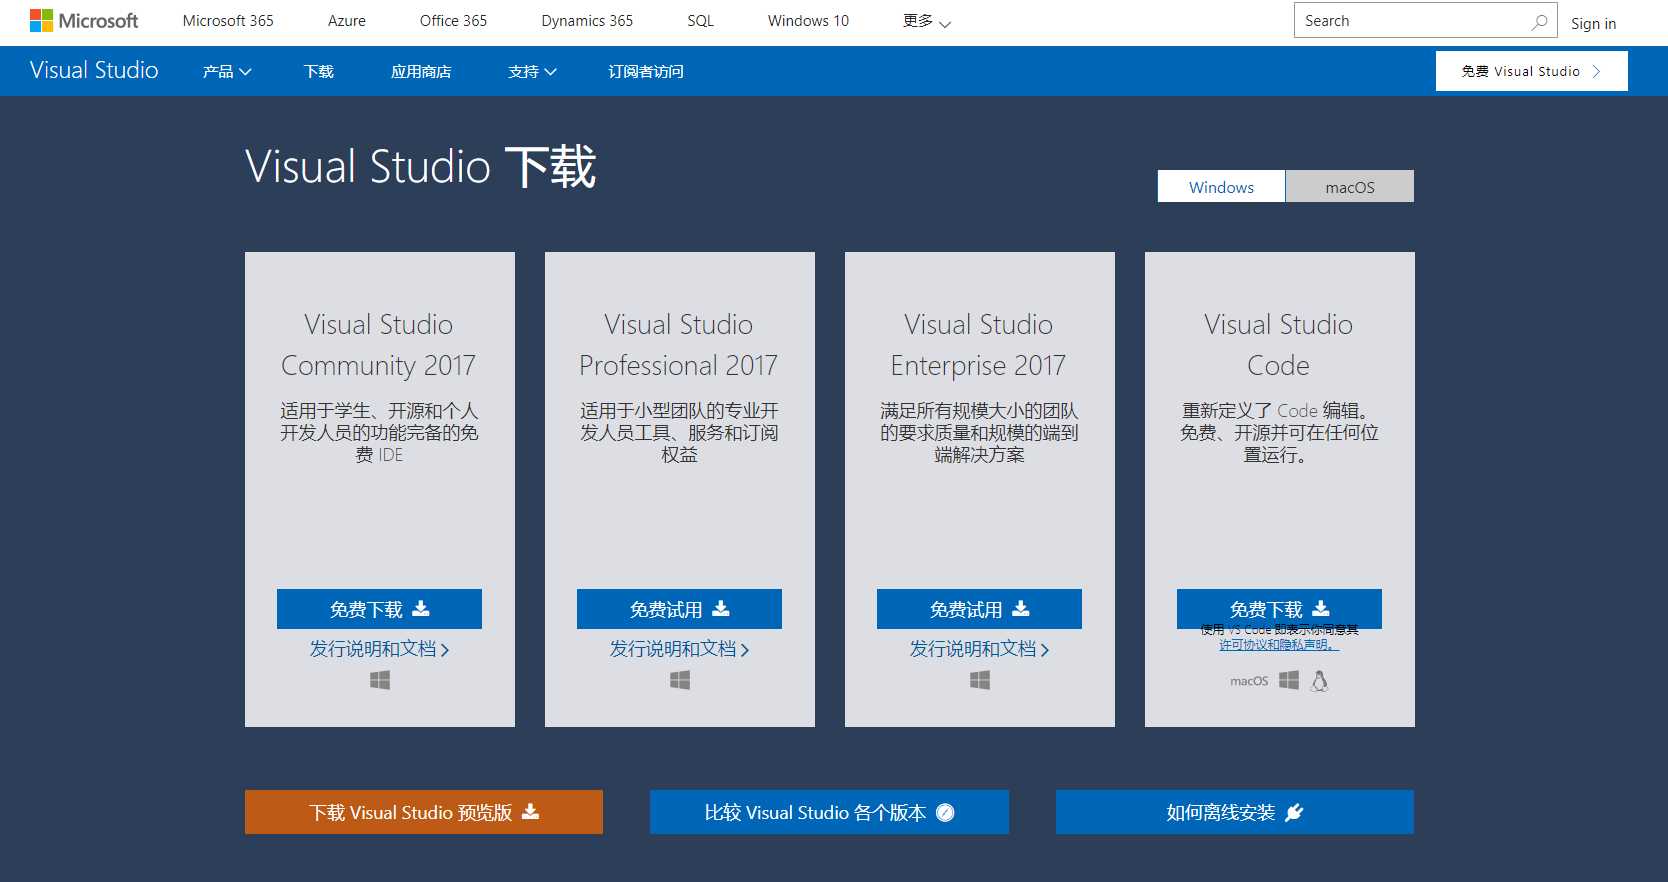This screenshot has height=882, width=1668.
Task: Click Windows icon under Professional 2017 card
Action: click(680, 680)
